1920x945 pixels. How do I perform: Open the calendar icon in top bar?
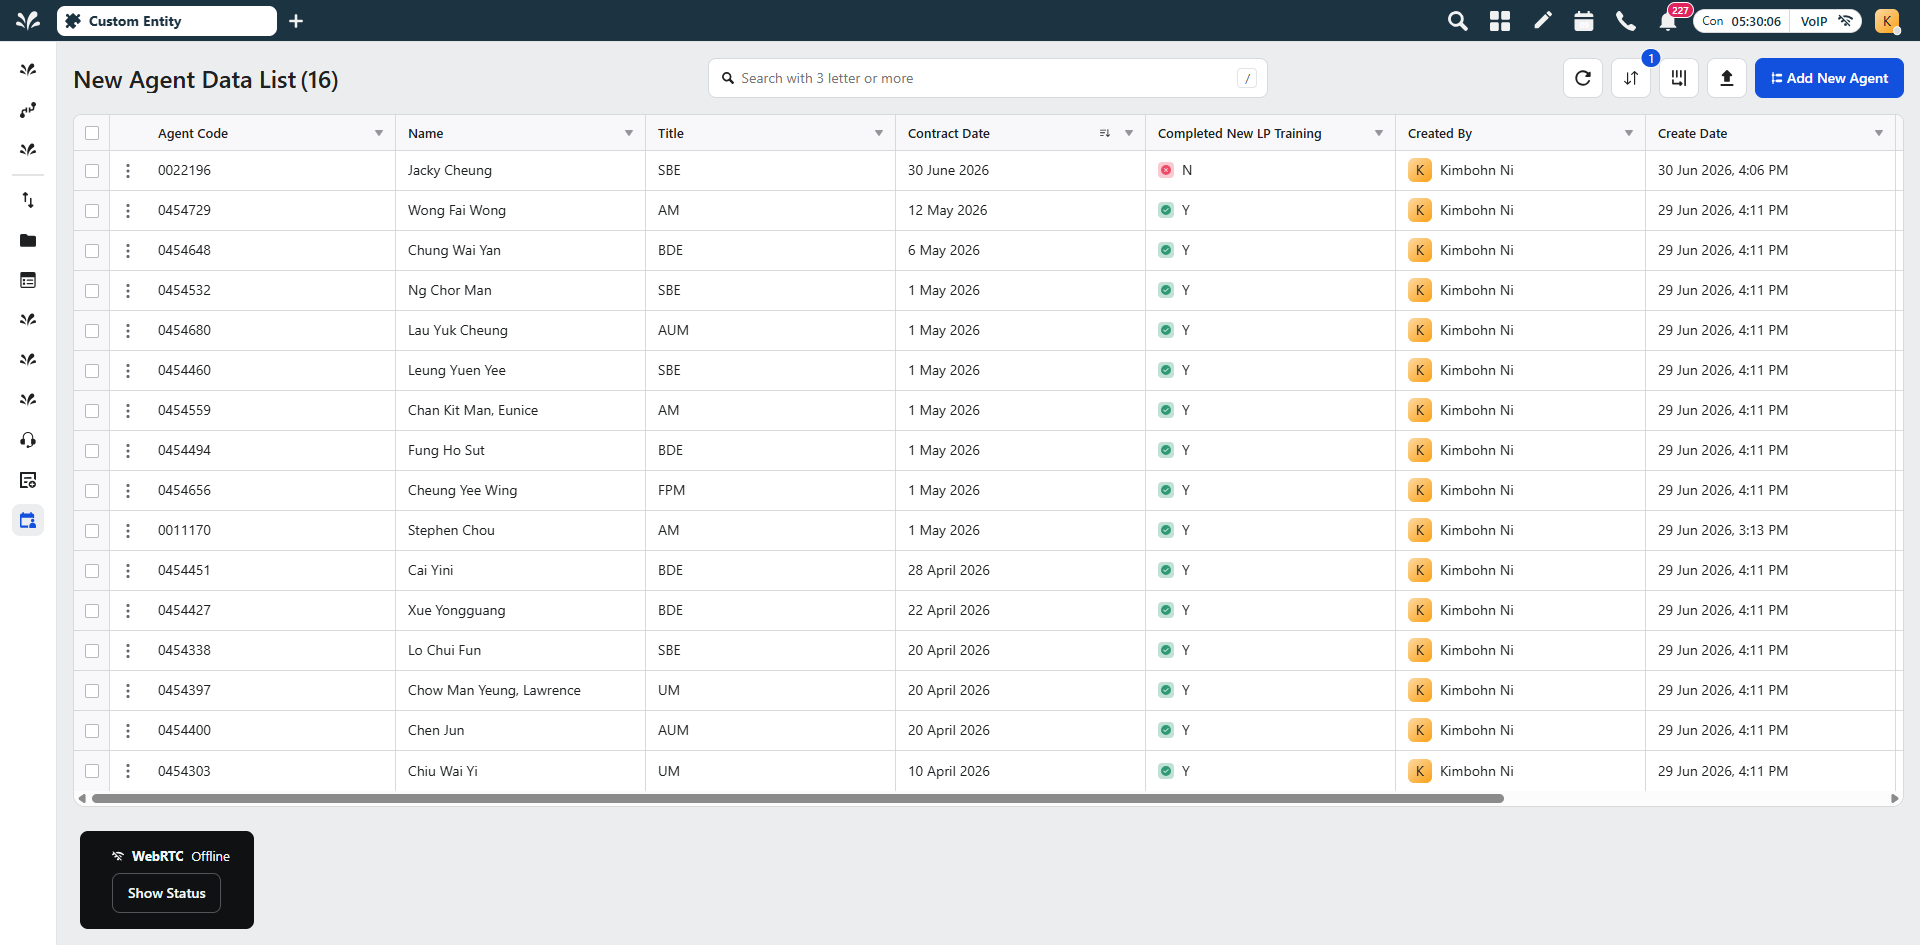1584,21
